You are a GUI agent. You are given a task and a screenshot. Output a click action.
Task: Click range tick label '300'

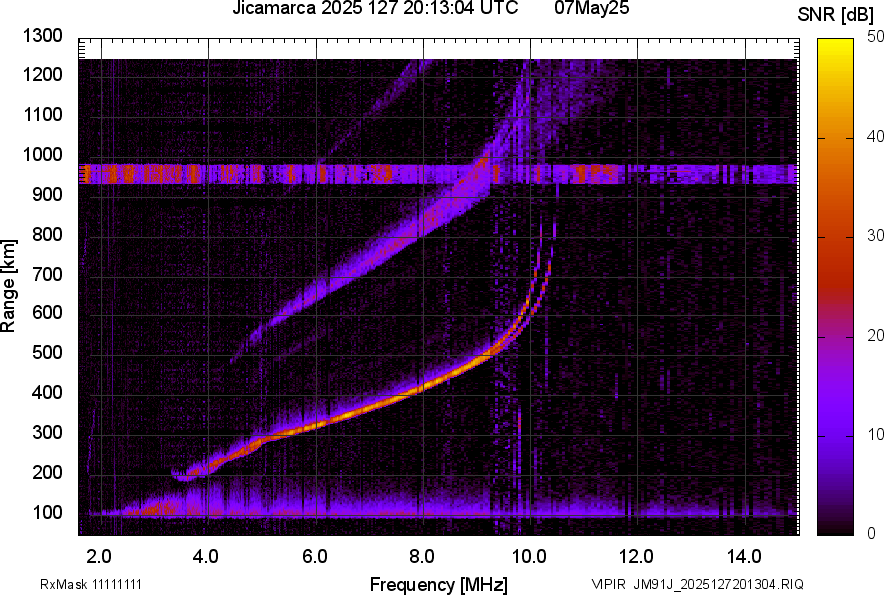47,433
